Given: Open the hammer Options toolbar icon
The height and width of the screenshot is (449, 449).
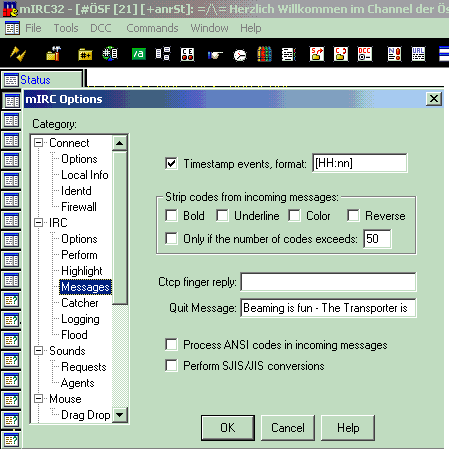Looking at the screenshot, I should click(x=53, y=54).
